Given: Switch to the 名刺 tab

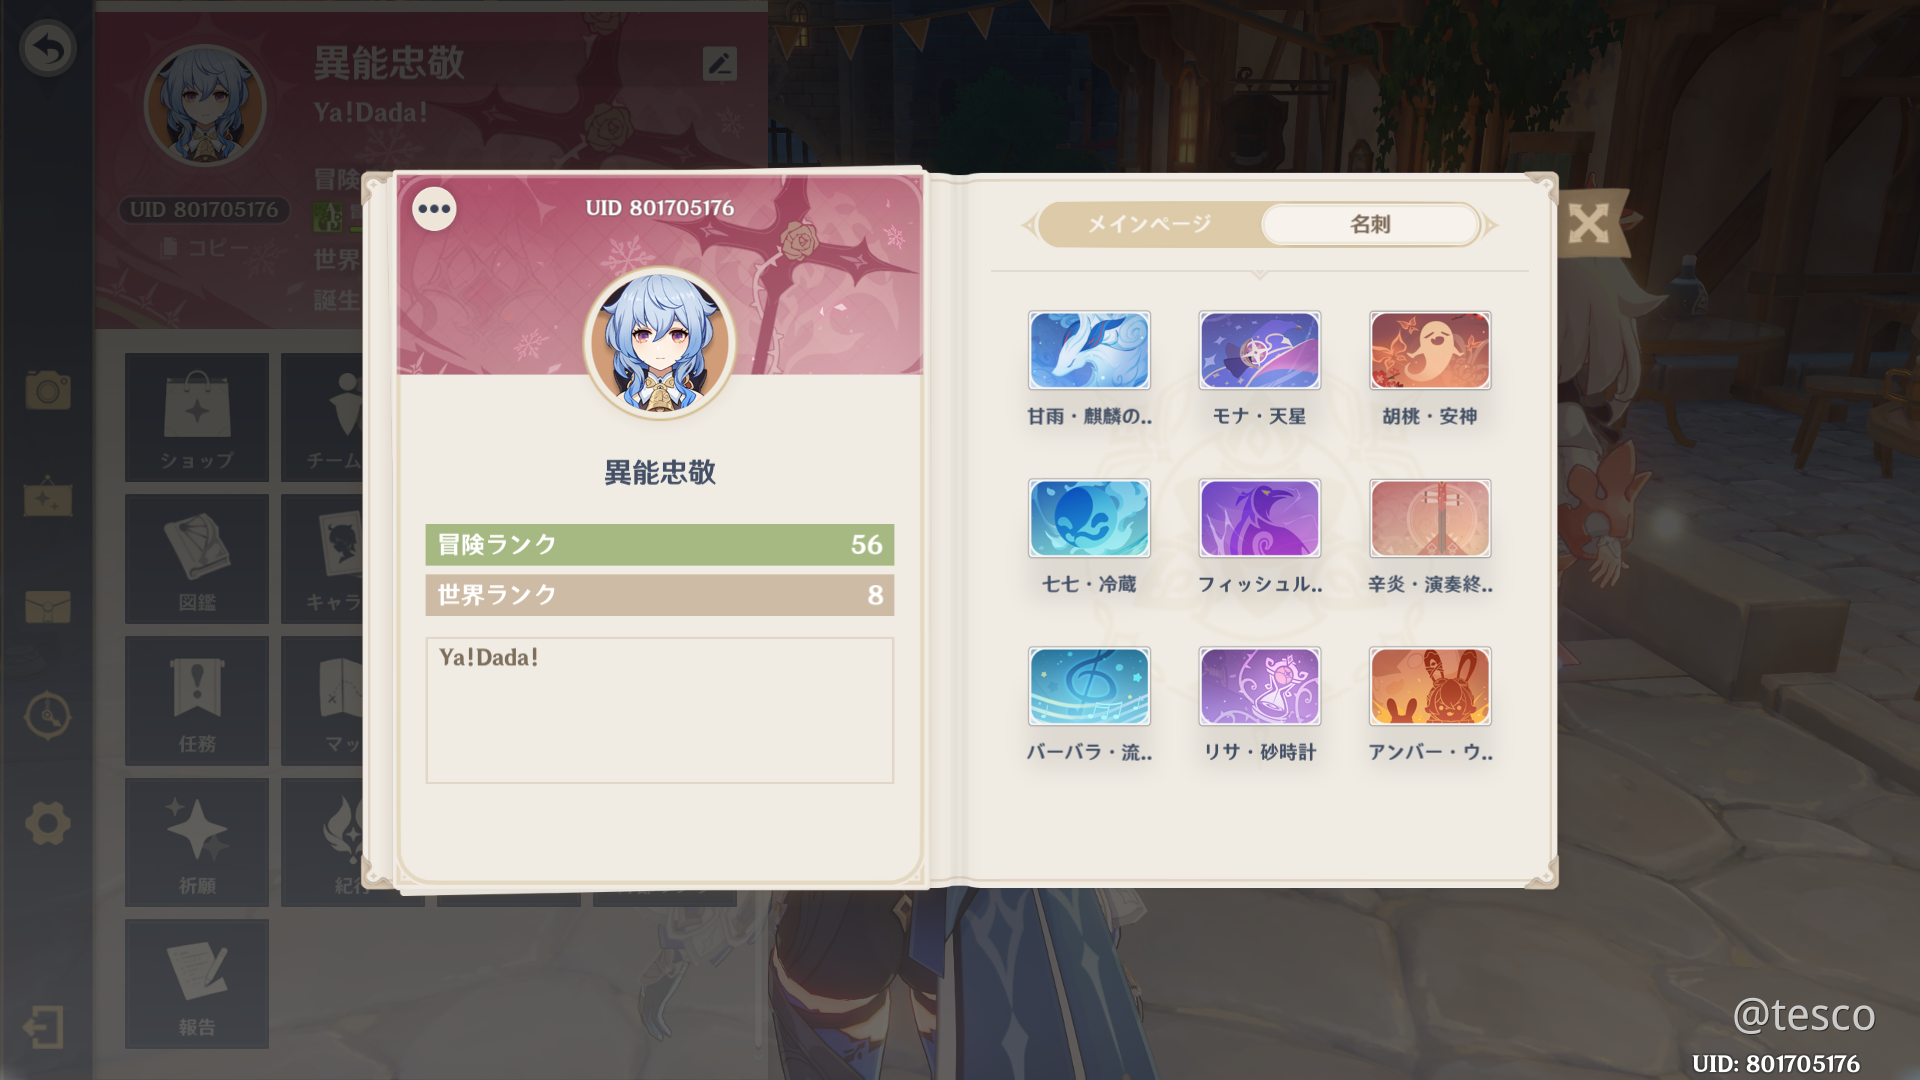Looking at the screenshot, I should pos(1370,224).
